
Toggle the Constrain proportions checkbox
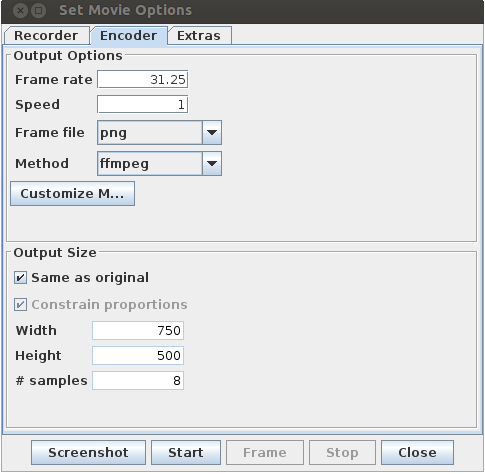20,305
